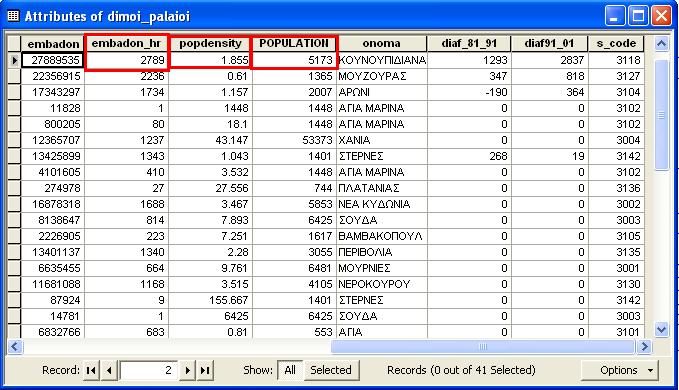Go to first record button
The image size is (679, 390).
(91, 371)
